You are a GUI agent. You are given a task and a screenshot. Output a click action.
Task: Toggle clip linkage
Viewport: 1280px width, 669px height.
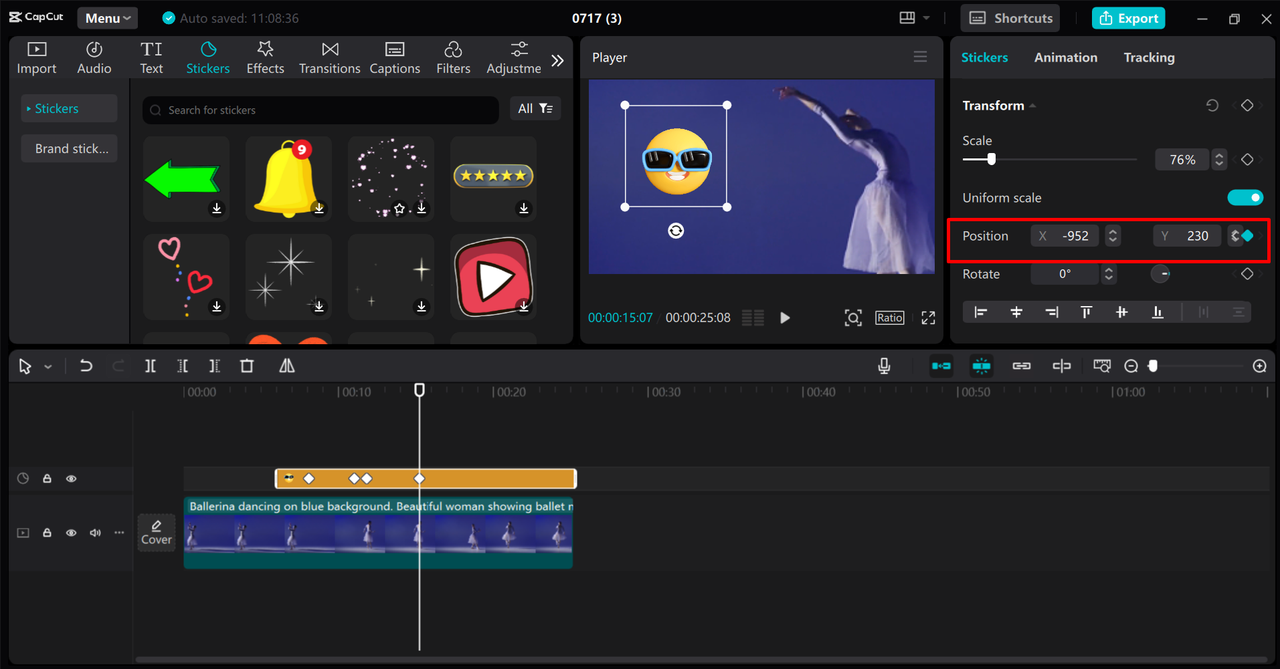tap(1021, 366)
